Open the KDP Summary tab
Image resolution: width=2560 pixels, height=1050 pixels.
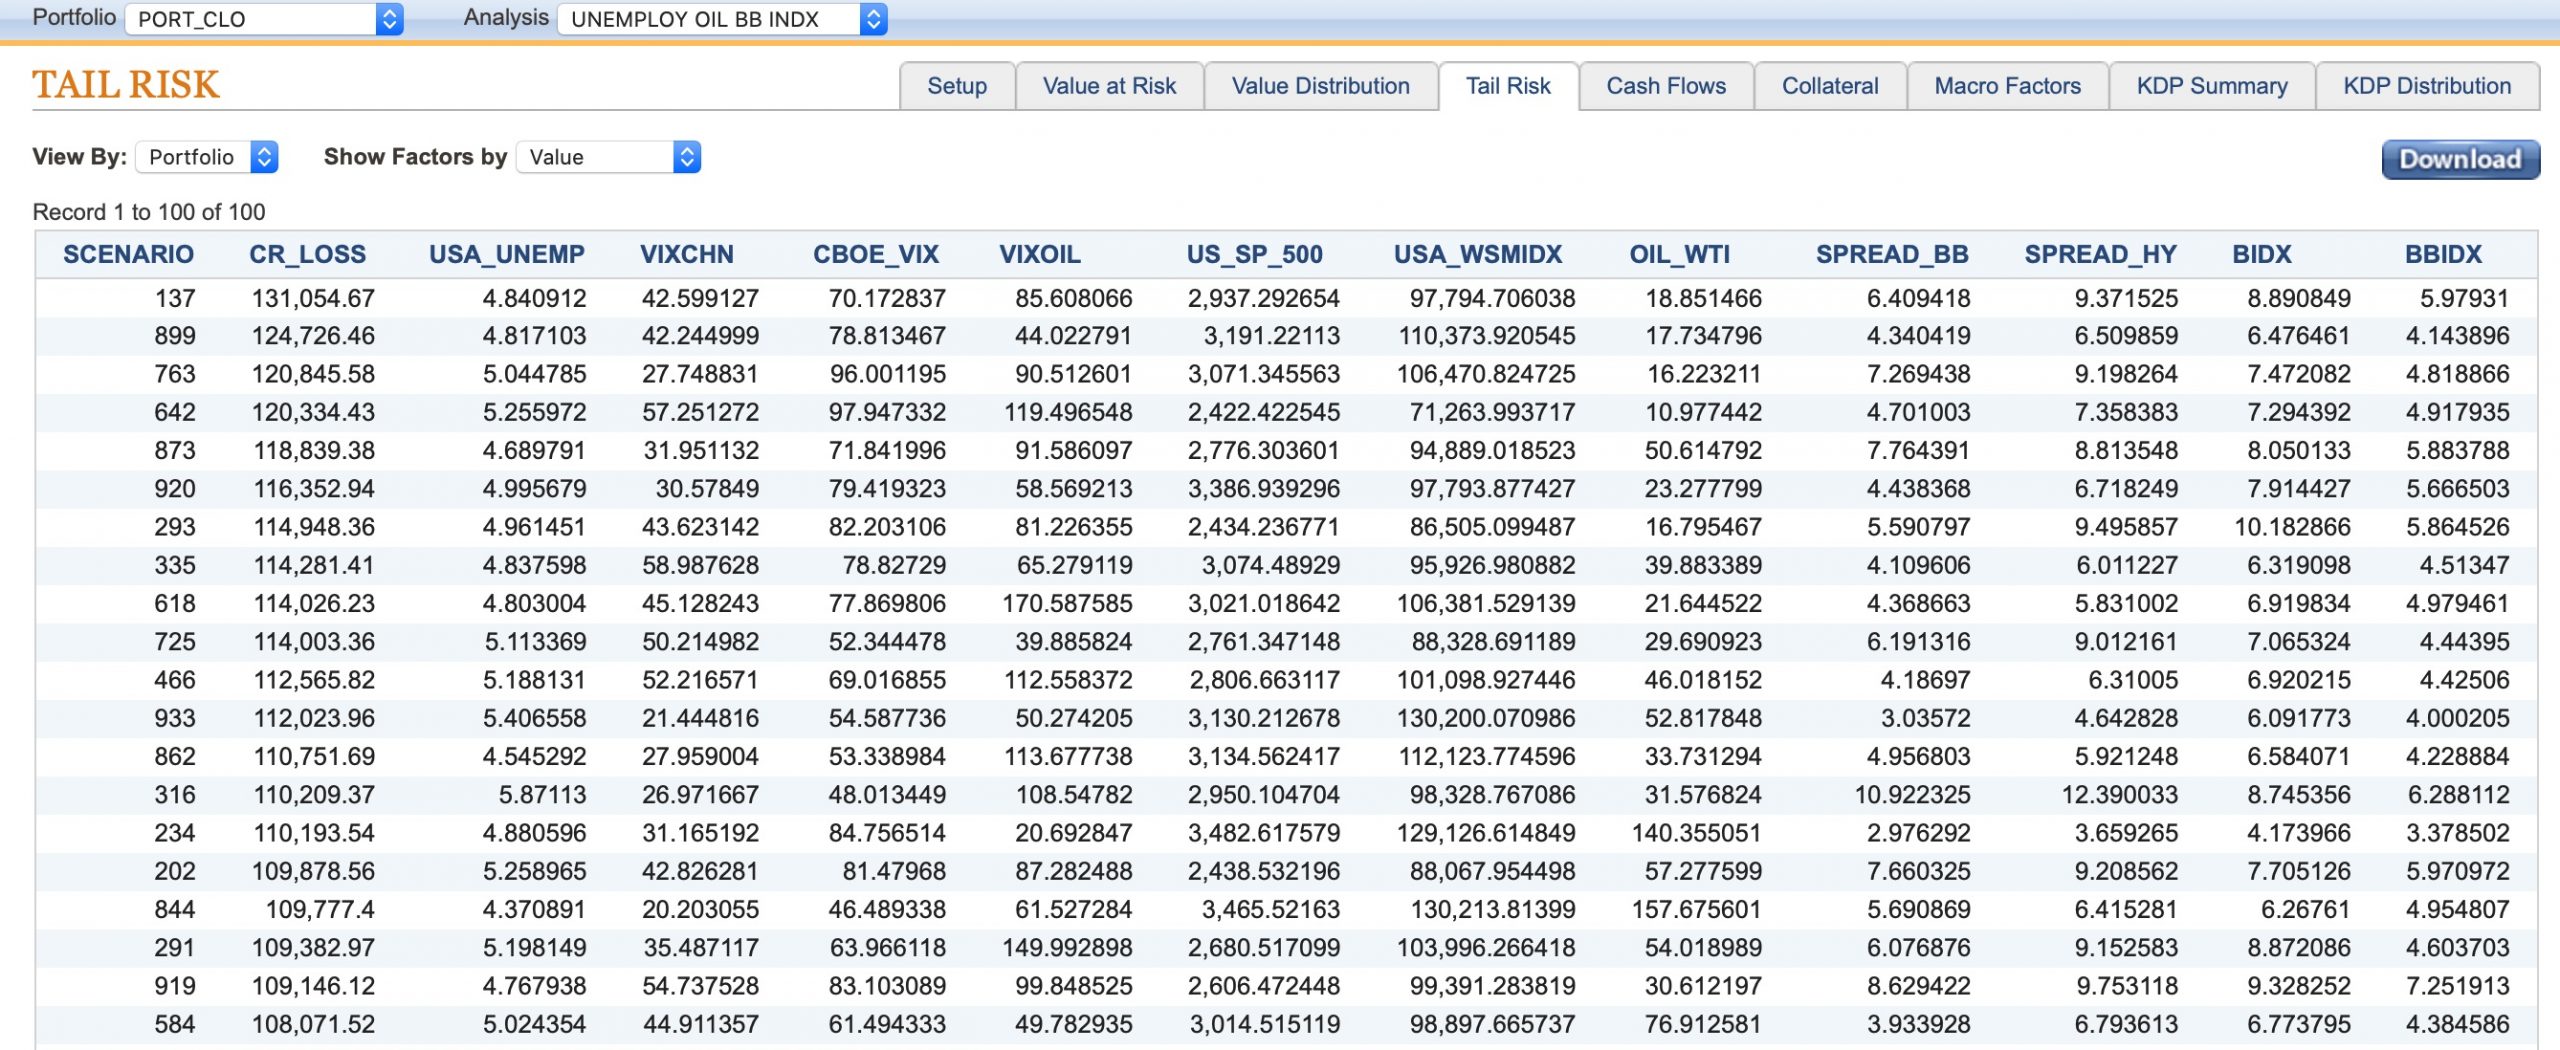[2212, 86]
